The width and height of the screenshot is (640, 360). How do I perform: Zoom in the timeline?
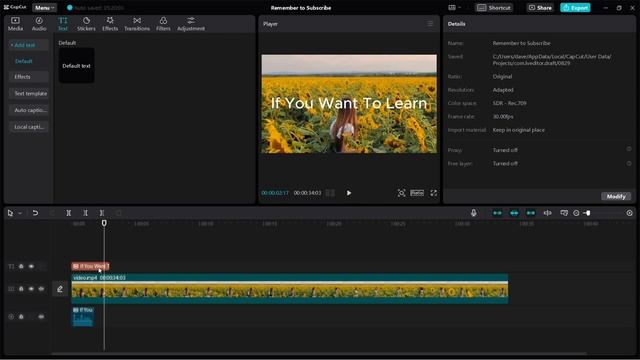click(629, 213)
